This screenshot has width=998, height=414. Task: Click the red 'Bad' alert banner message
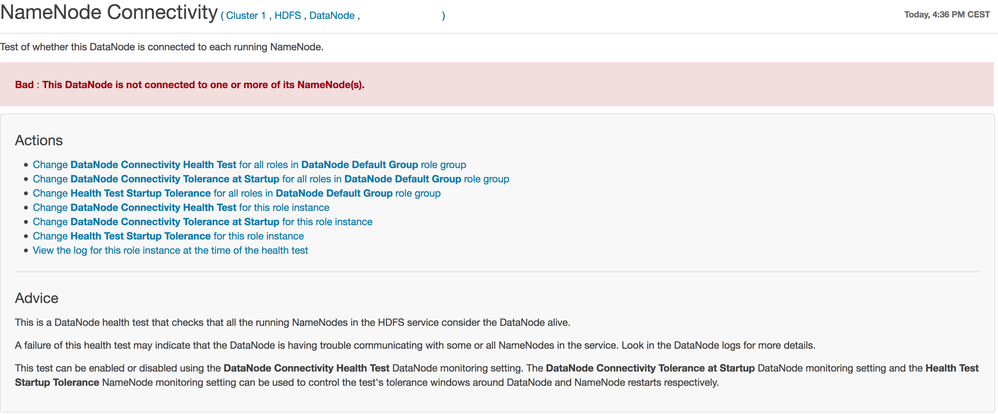click(x=190, y=85)
